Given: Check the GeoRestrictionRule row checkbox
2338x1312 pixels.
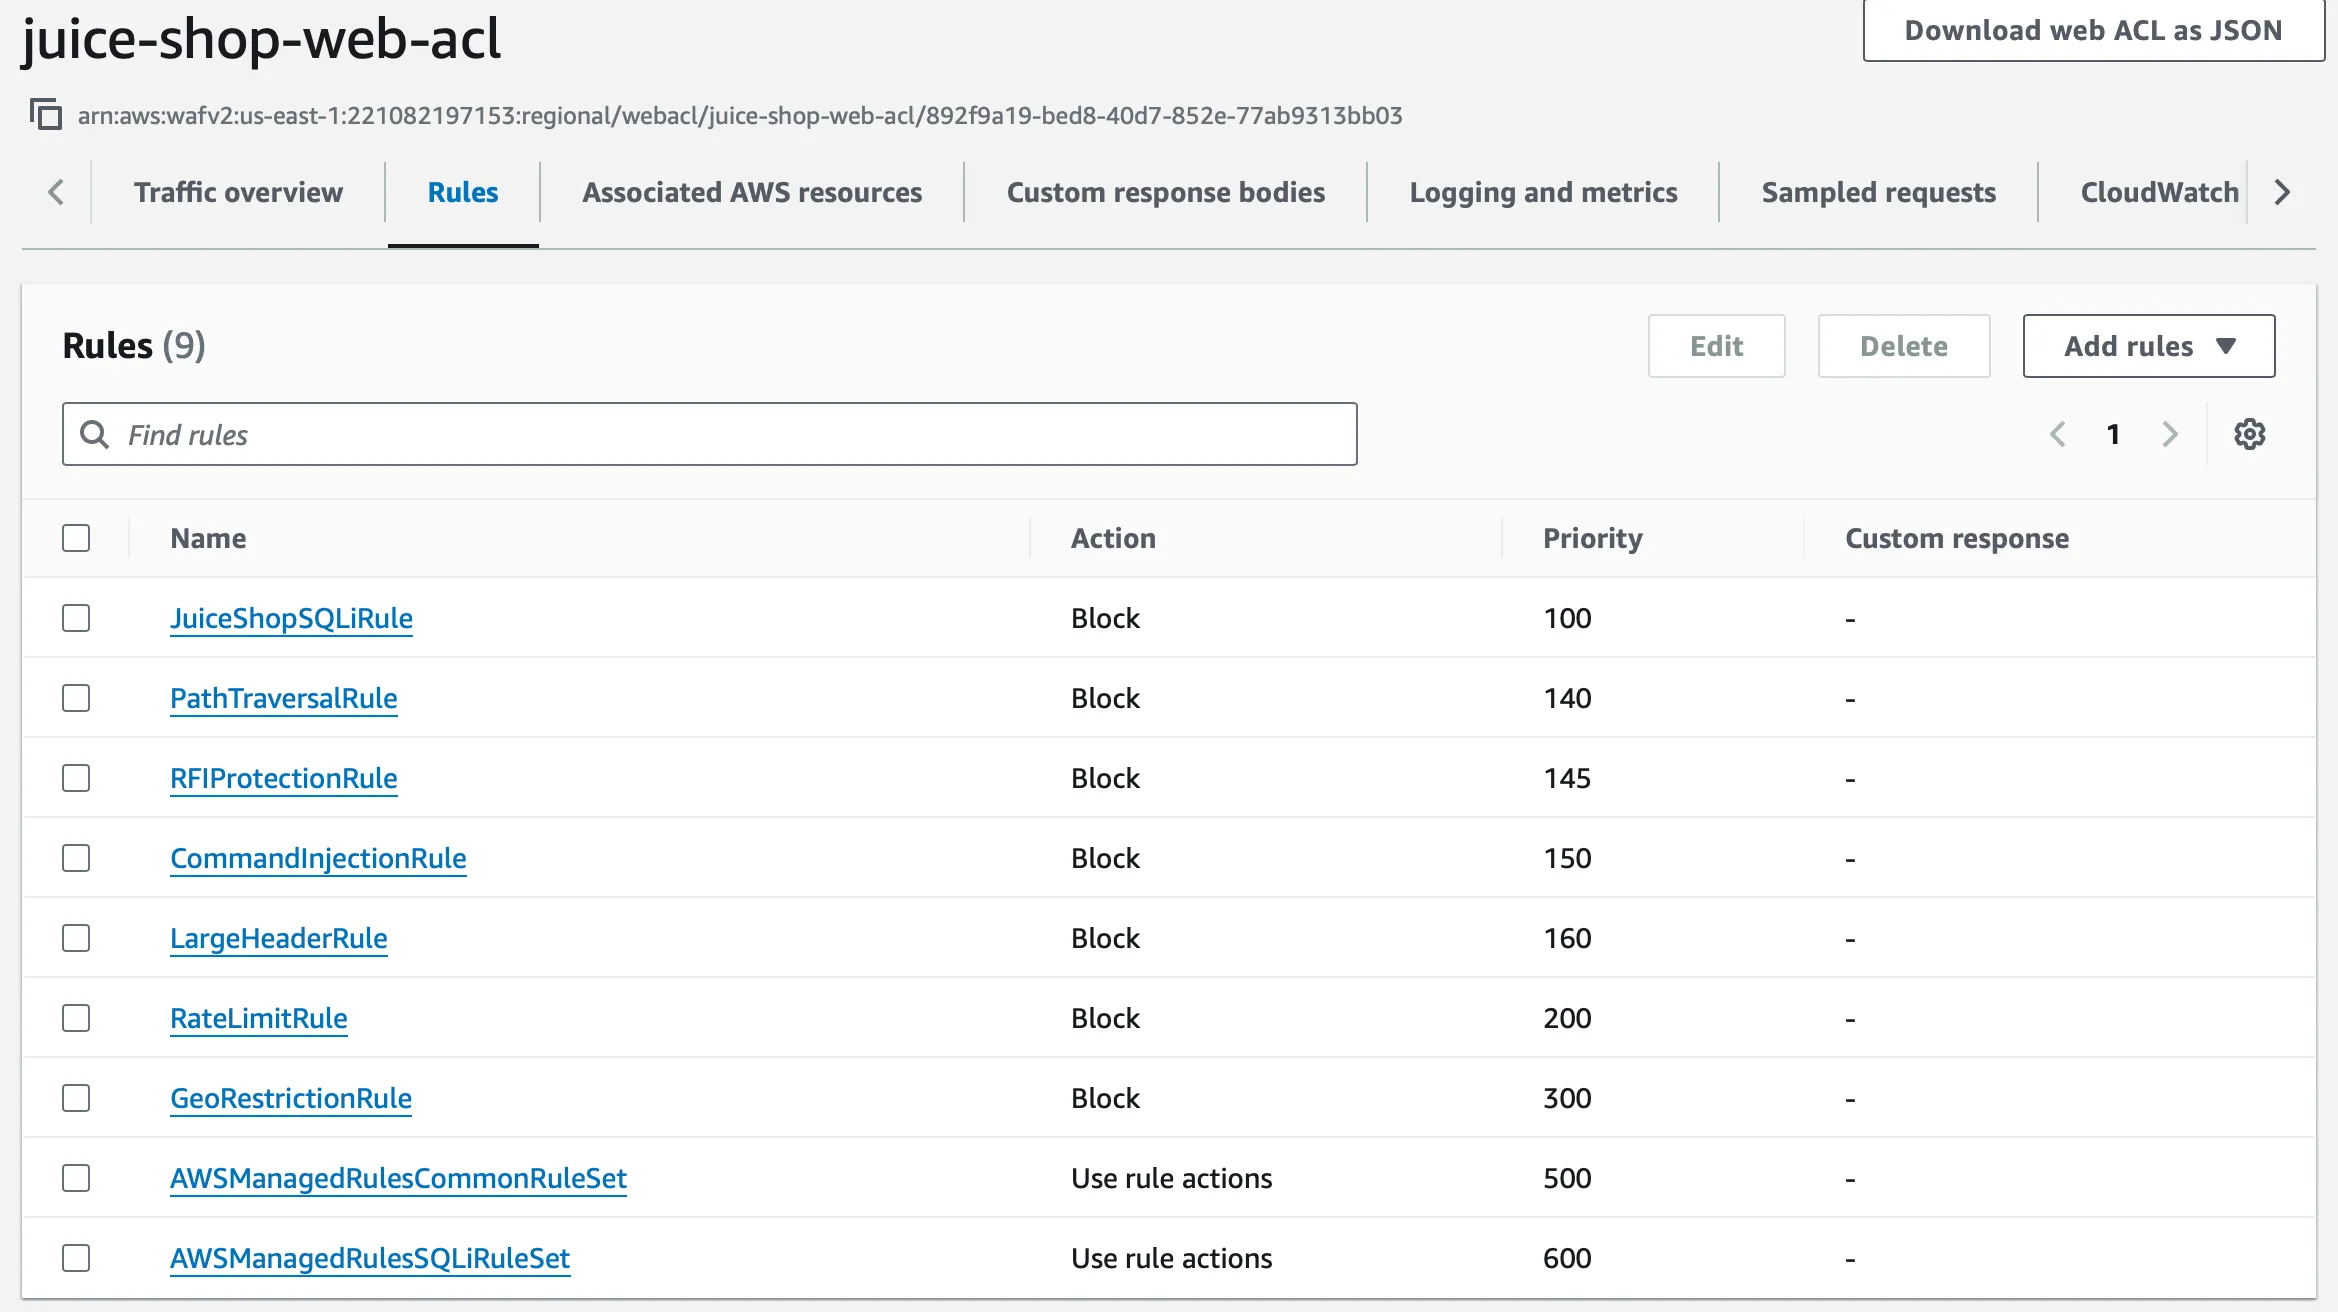Looking at the screenshot, I should [76, 1098].
